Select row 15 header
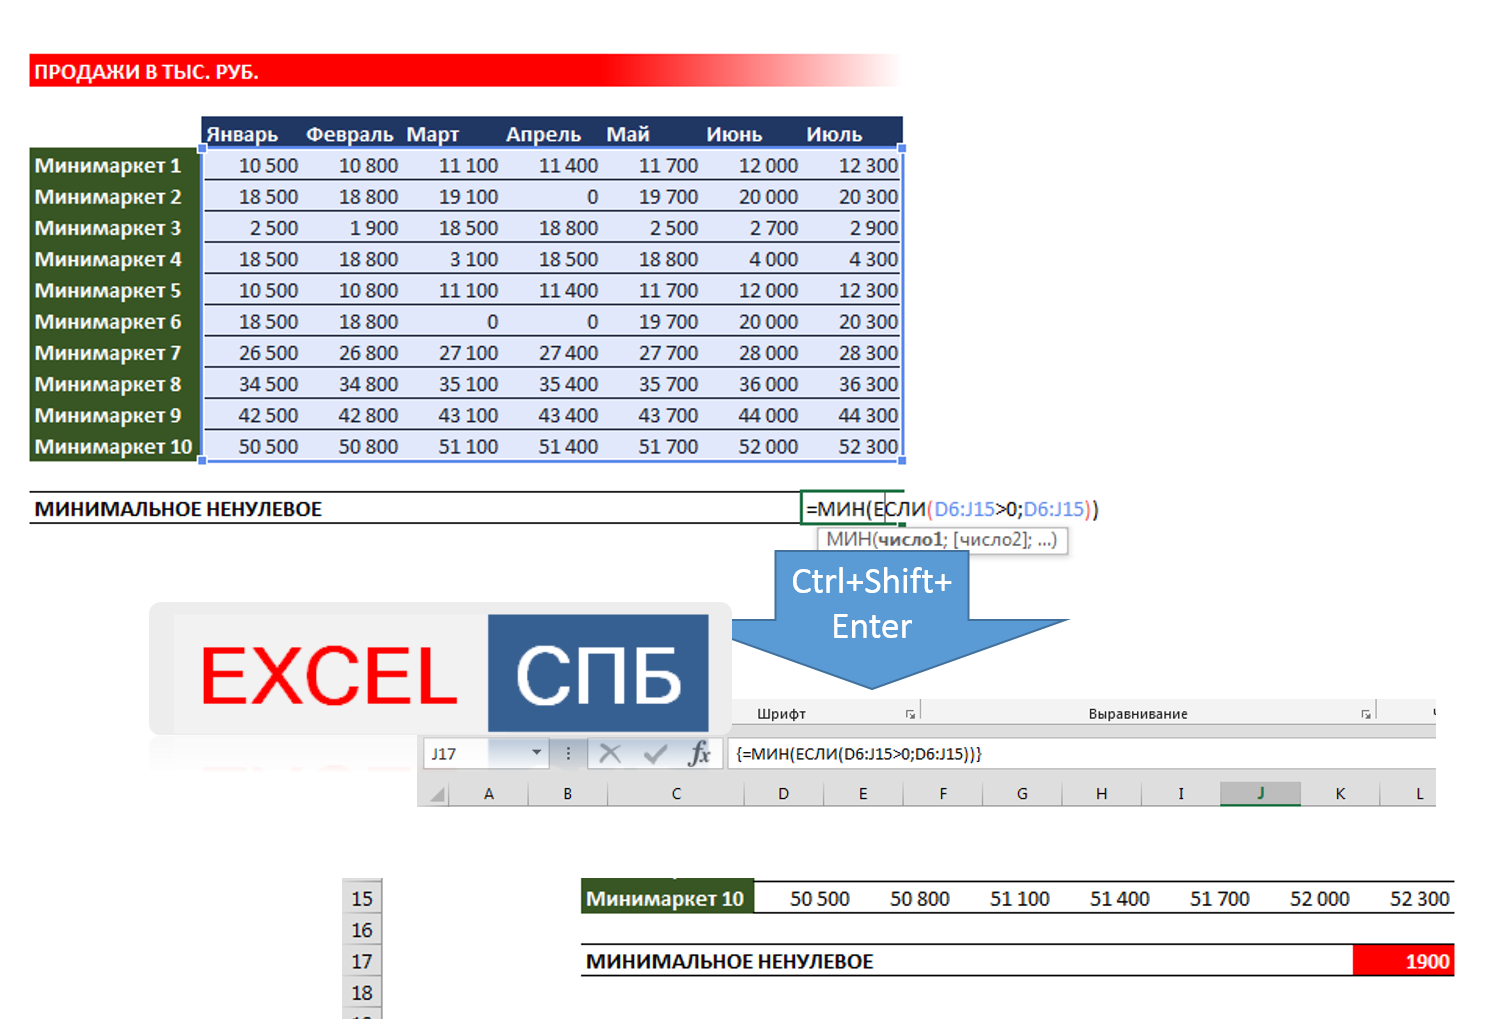This screenshot has width=1511, height=1019. pyautogui.click(x=362, y=899)
